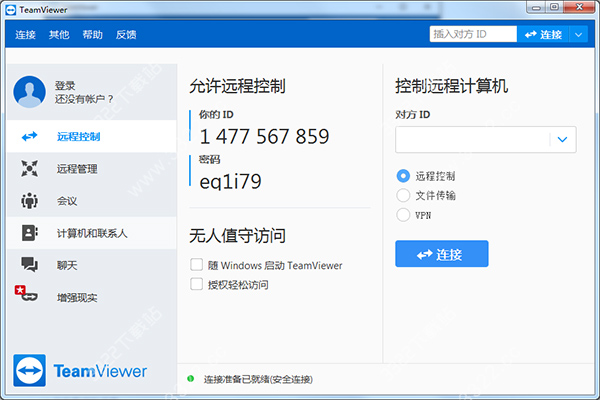600x400 pixels.
Task: Open the Meeting (会议) people icon
Action: [x=29, y=201]
